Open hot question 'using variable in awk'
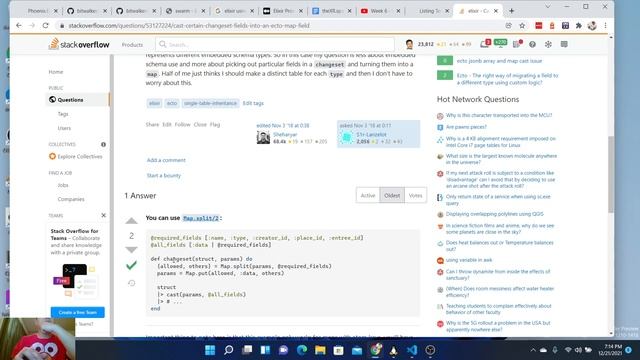The image size is (640, 360). (x=469, y=260)
